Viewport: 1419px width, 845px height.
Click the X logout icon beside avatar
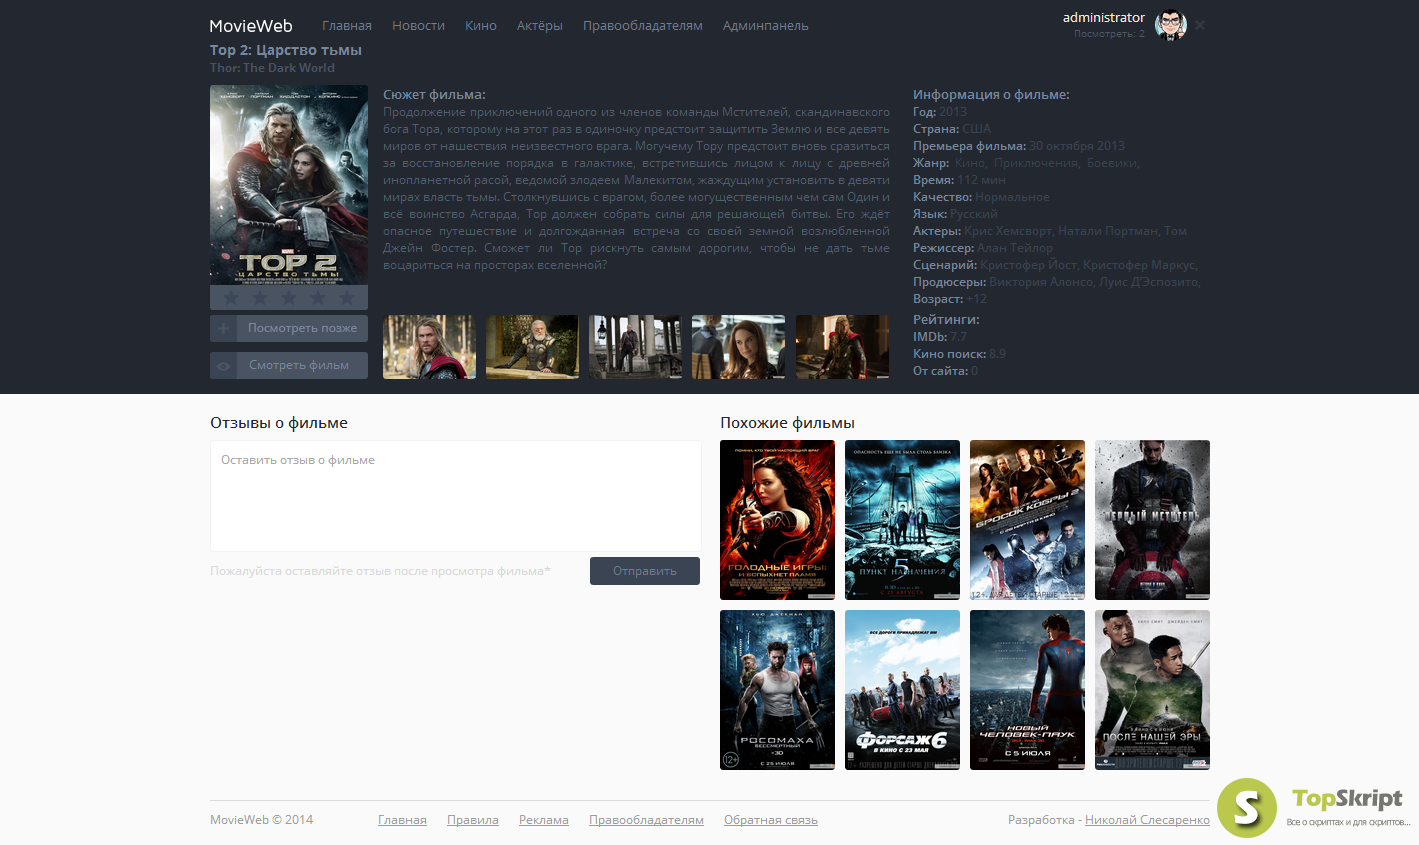coord(1200,25)
